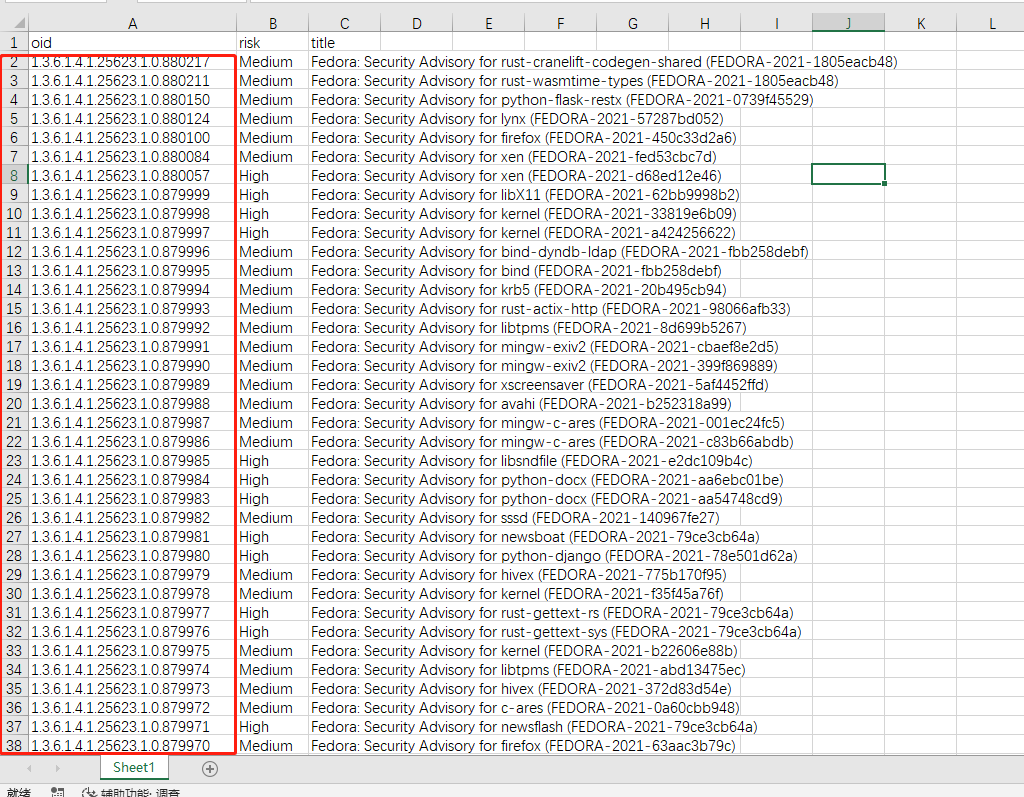Click the 'title' header cell

(344, 42)
